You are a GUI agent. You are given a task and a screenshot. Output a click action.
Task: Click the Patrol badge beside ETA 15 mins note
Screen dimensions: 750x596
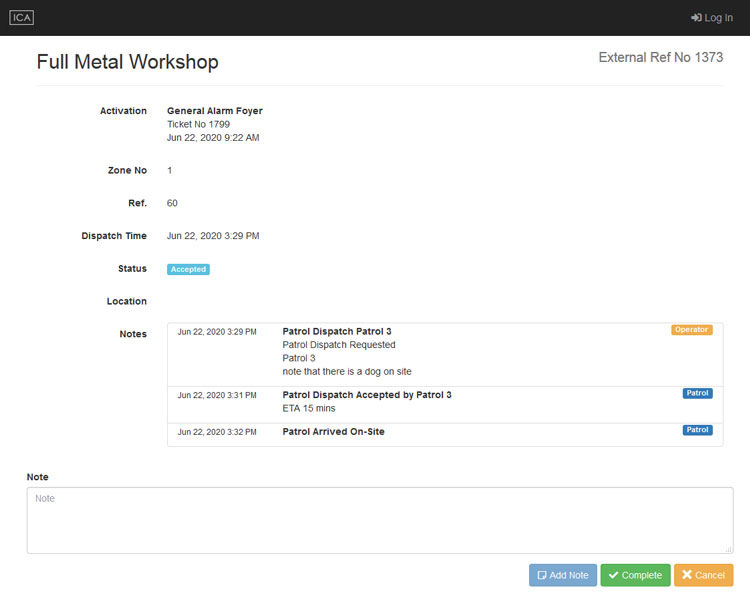click(x=697, y=393)
